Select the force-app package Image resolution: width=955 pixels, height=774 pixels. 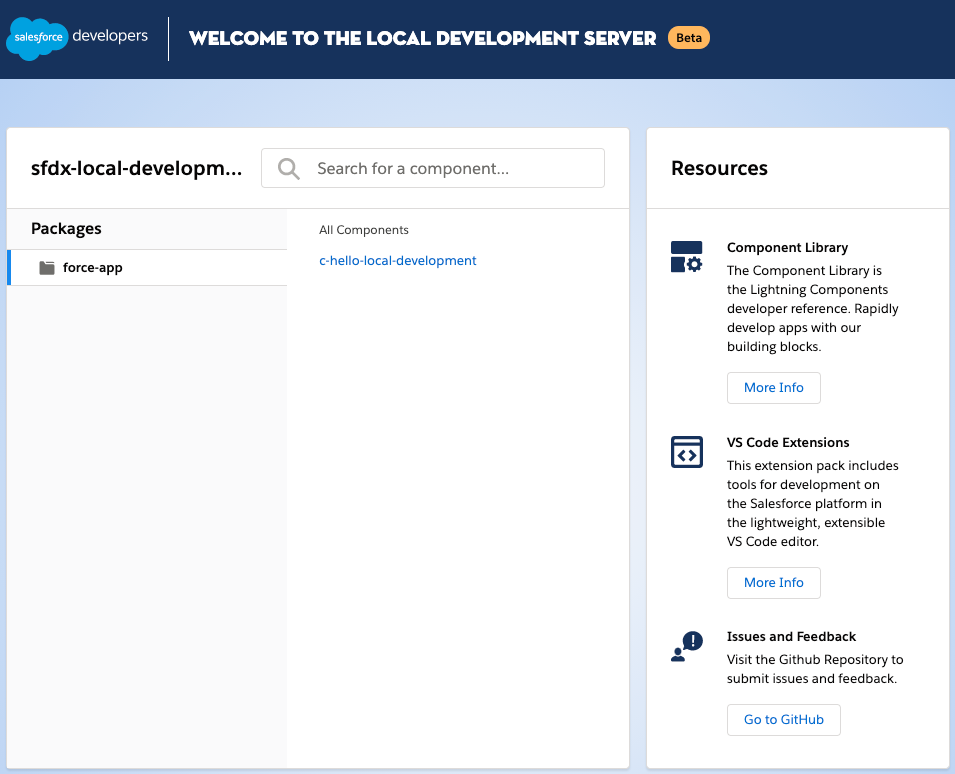click(x=93, y=268)
